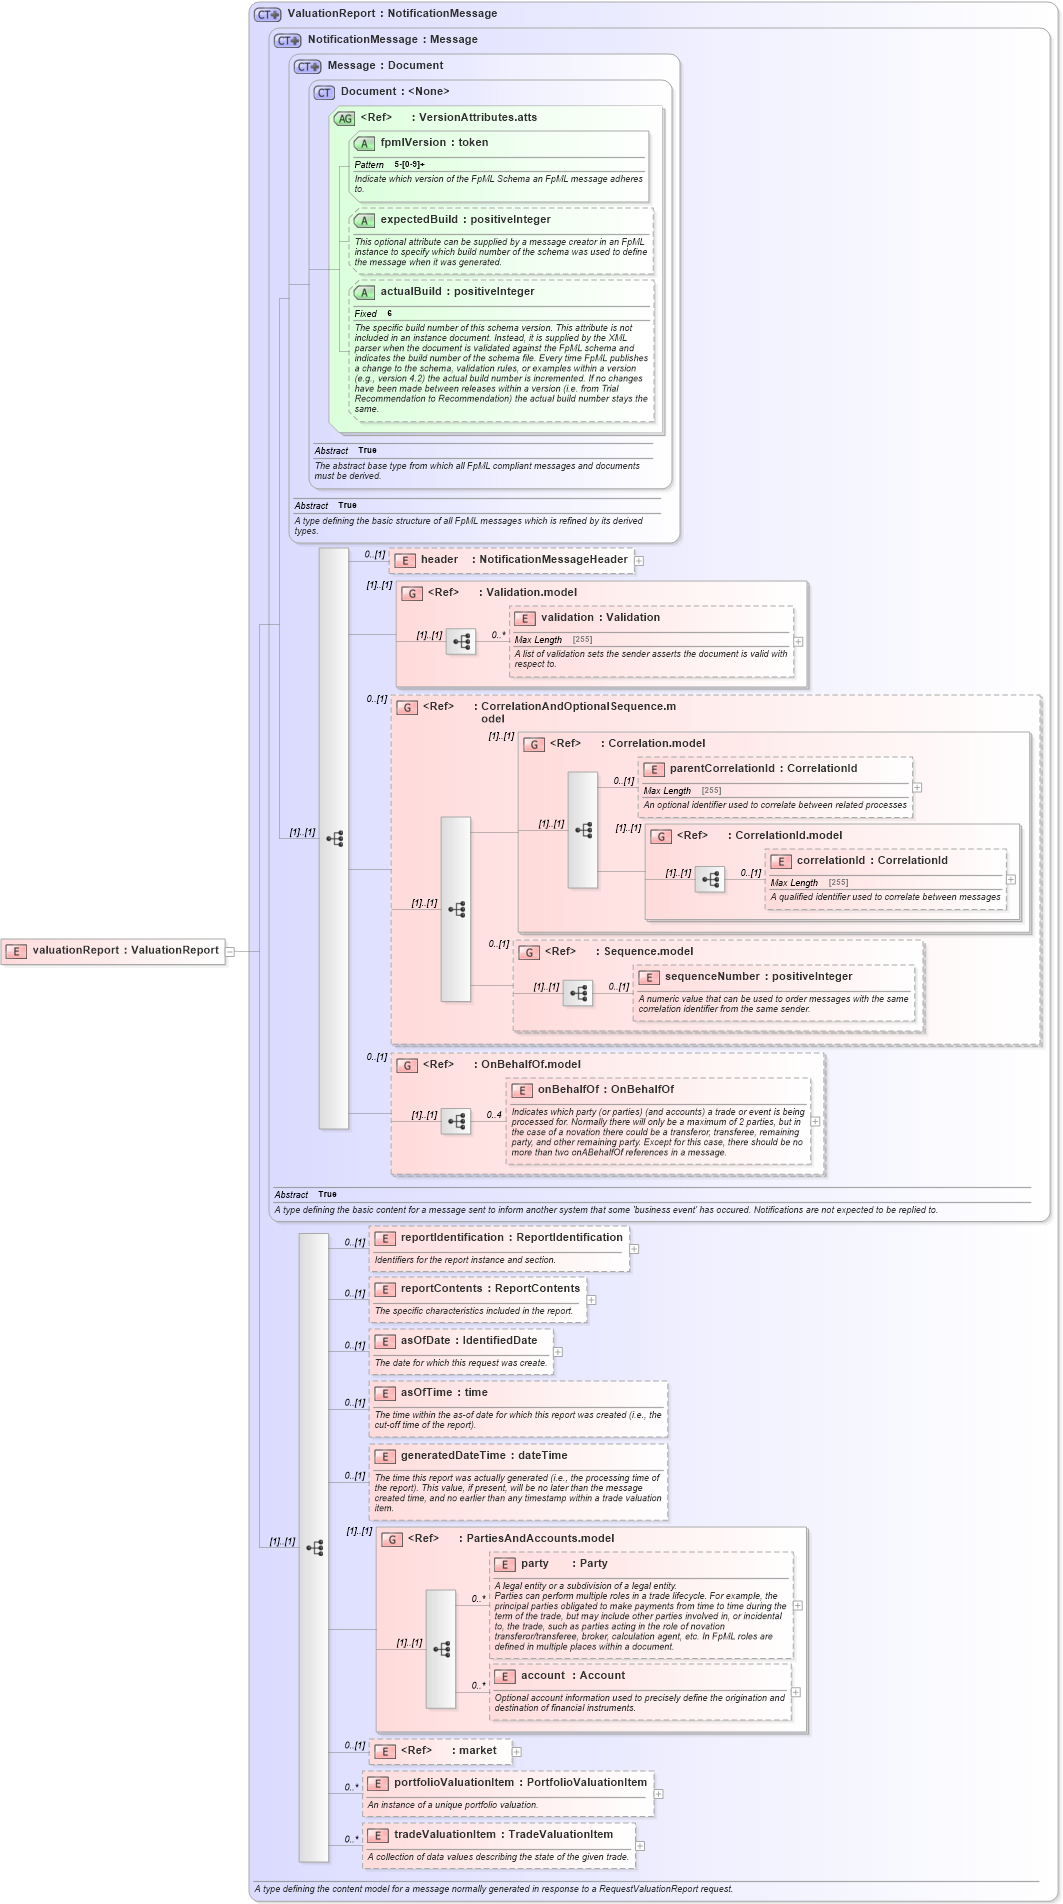This screenshot has width=1063, height=1904.
Task: Click the element icon of generatedDateTime
Action: point(385,1456)
